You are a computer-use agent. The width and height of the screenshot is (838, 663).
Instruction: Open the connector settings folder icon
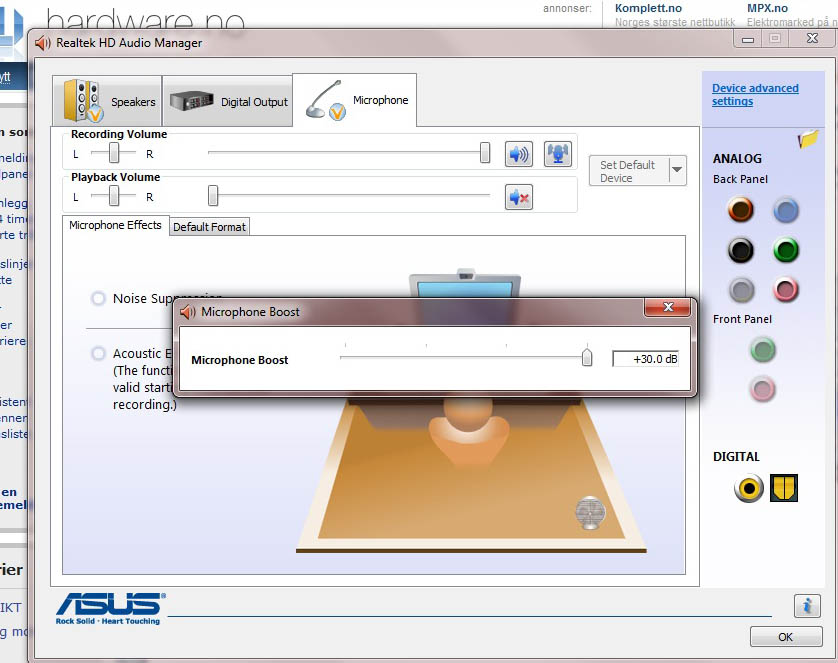tap(808, 139)
